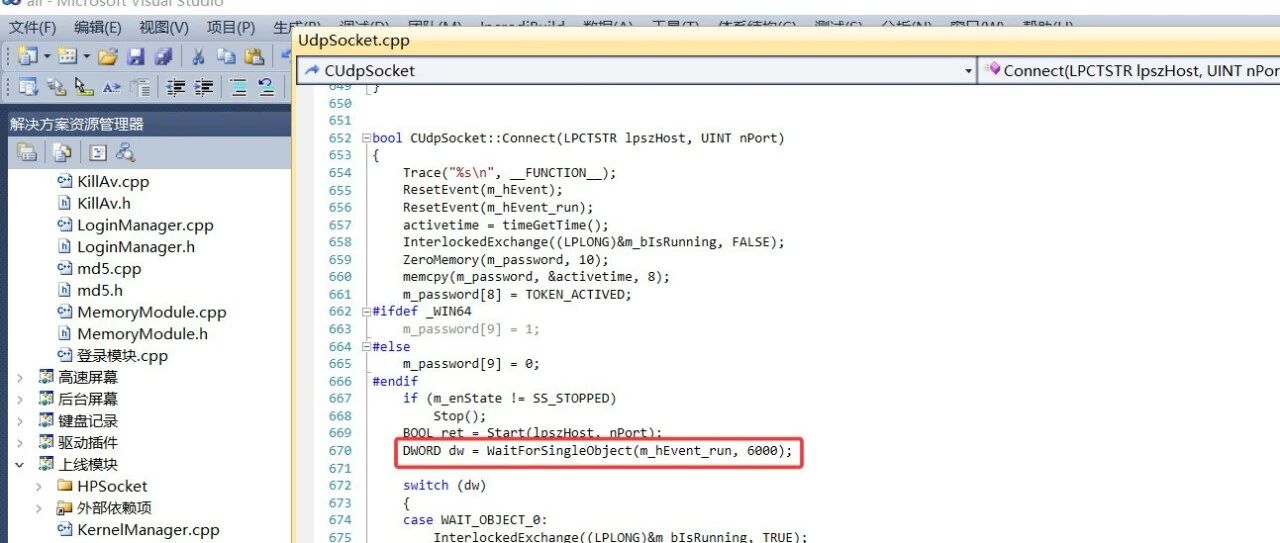Open the 编辑(E) menu
The image size is (1280, 543).
coord(98,27)
